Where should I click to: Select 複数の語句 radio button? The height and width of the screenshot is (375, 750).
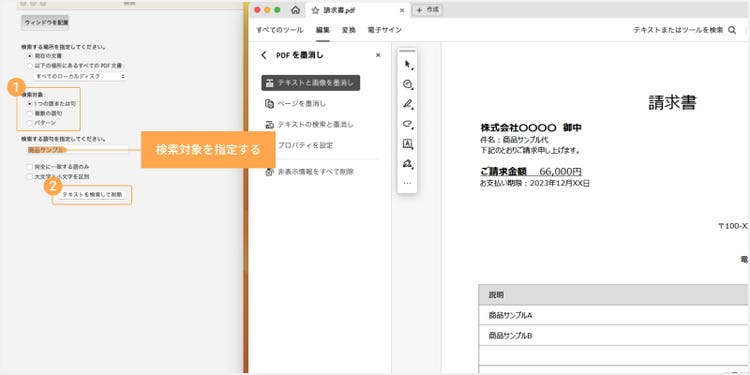pos(30,113)
